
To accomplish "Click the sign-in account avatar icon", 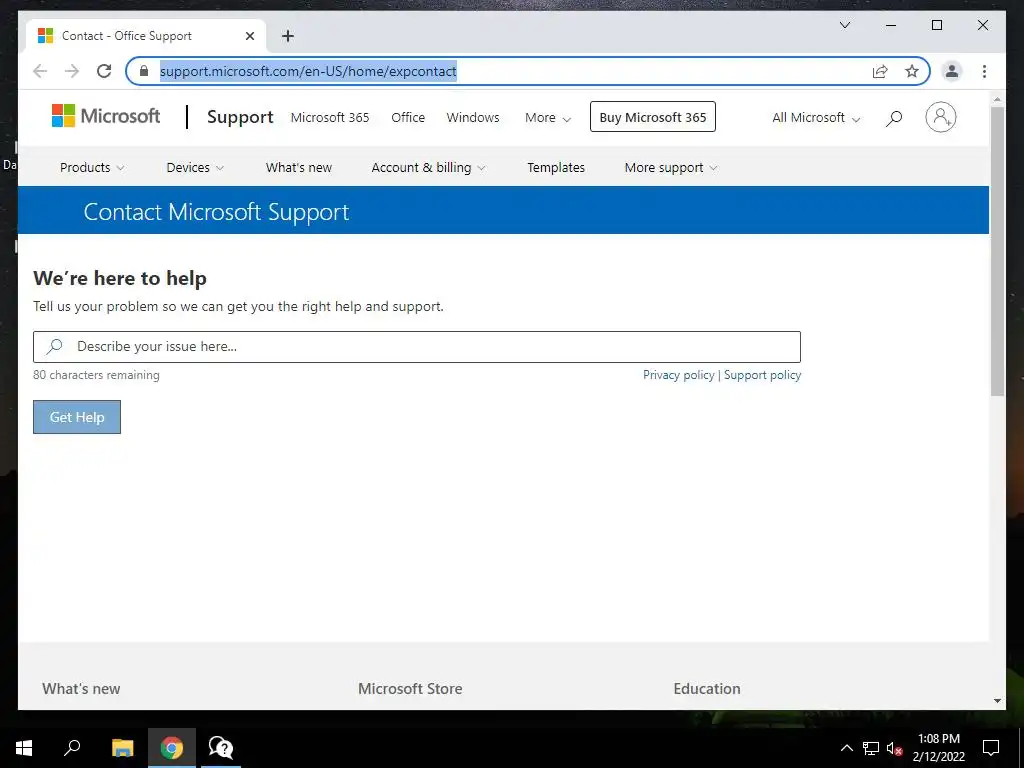I will click(x=940, y=117).
